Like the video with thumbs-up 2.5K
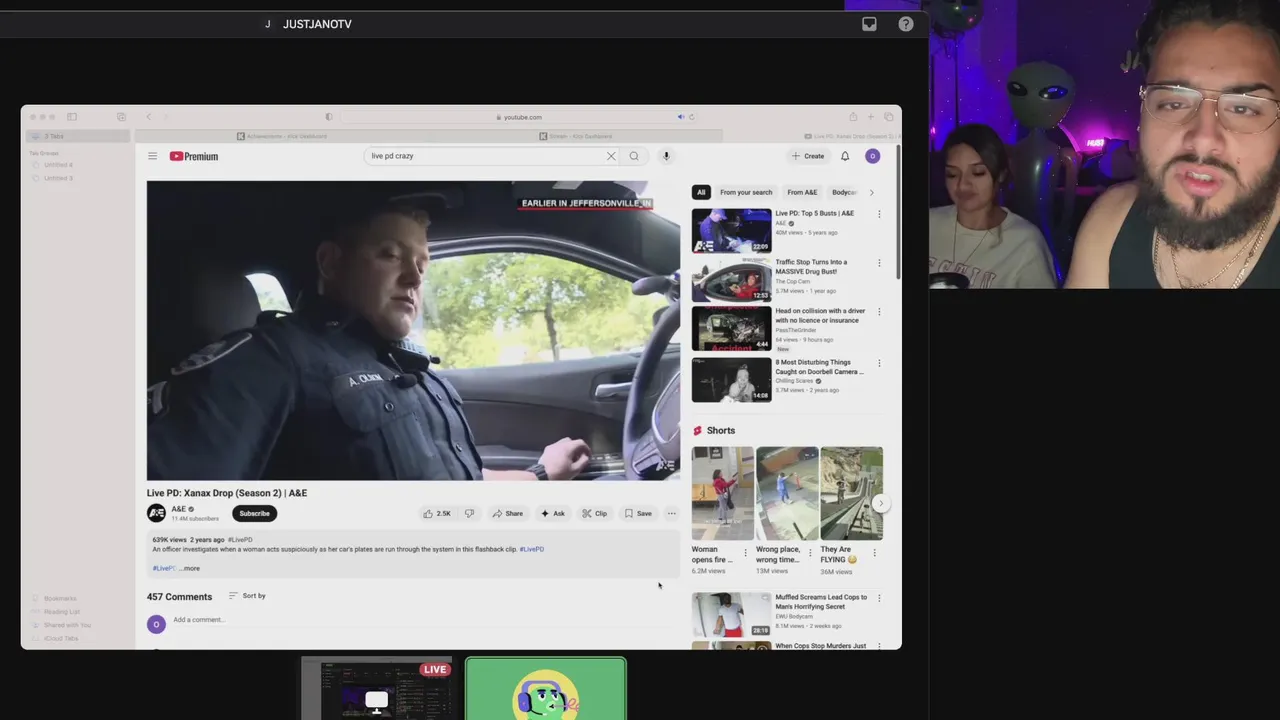The image size is (1280, 720). point(437,513)
